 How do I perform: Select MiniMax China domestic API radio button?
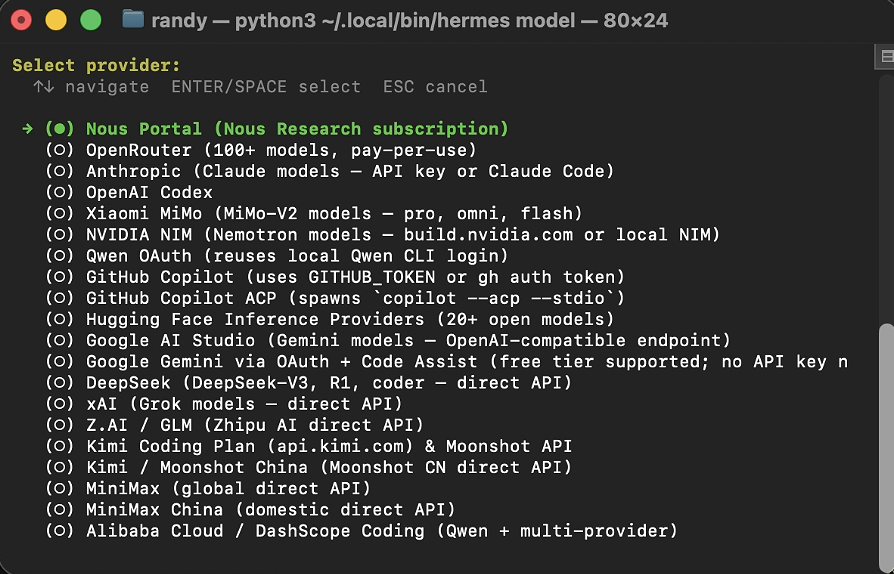tap(60, 510)
